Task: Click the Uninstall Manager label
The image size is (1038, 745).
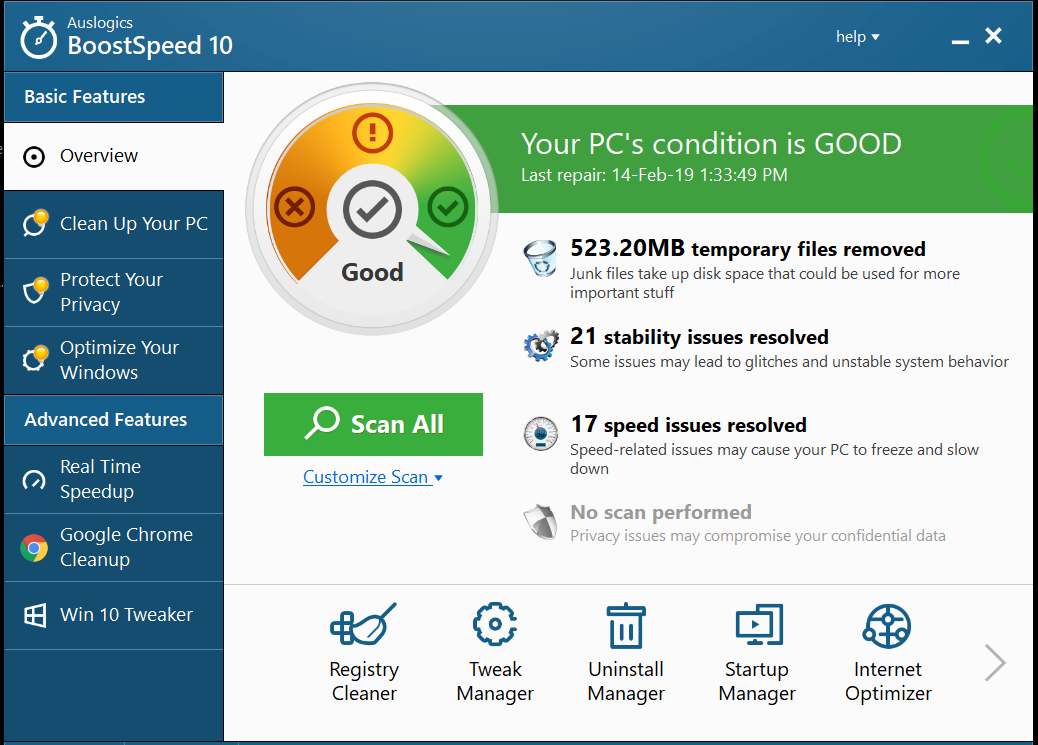Action: pos(626,681)
